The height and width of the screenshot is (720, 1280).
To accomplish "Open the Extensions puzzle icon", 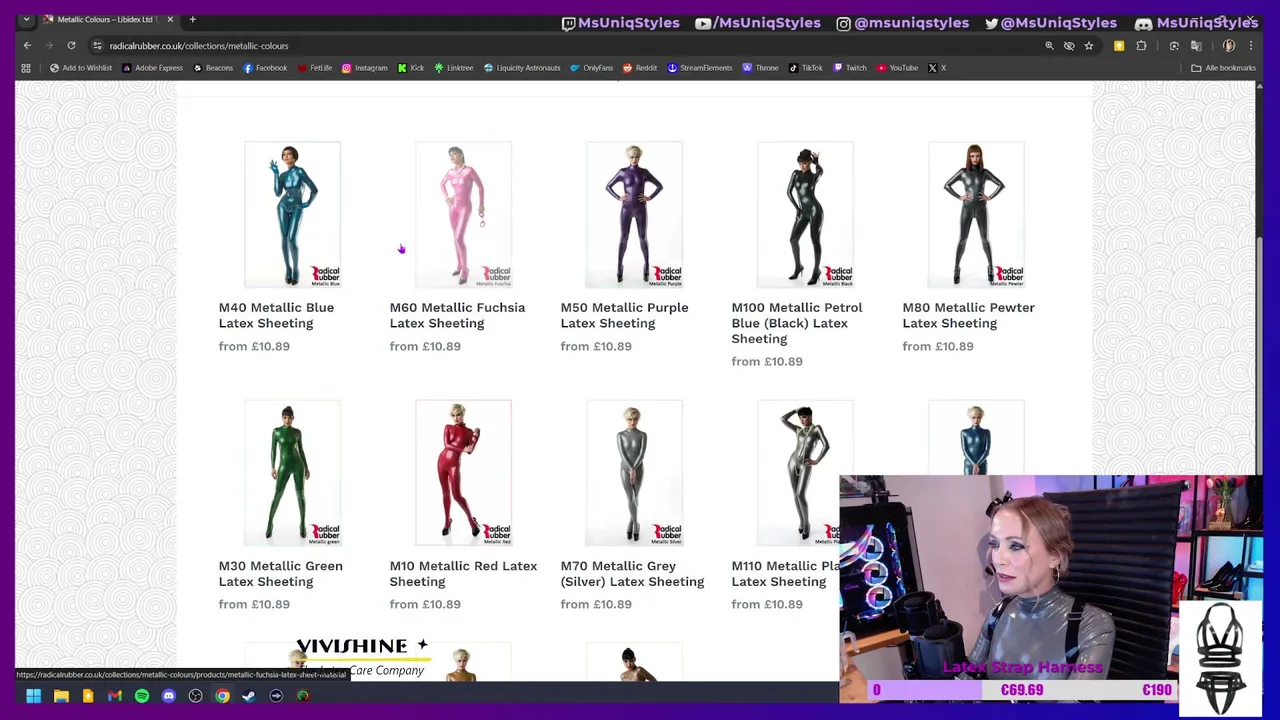I will click(x=1141, y=45).
